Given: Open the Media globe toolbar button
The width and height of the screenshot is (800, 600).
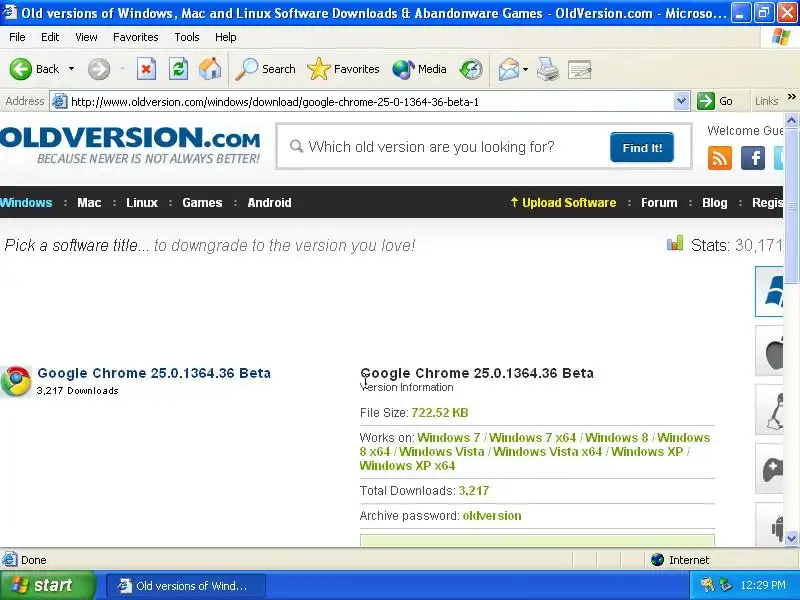Looking at the screenshot, I should pos(419,69).
